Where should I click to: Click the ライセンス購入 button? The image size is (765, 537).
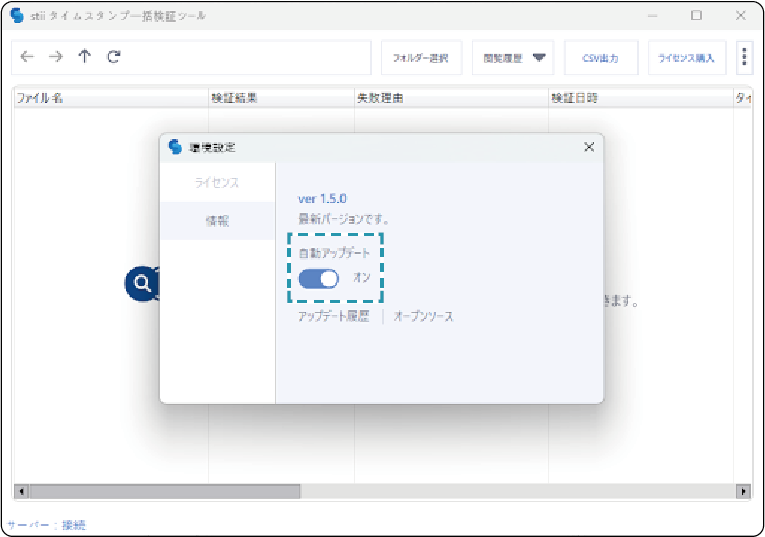(686, 58)
